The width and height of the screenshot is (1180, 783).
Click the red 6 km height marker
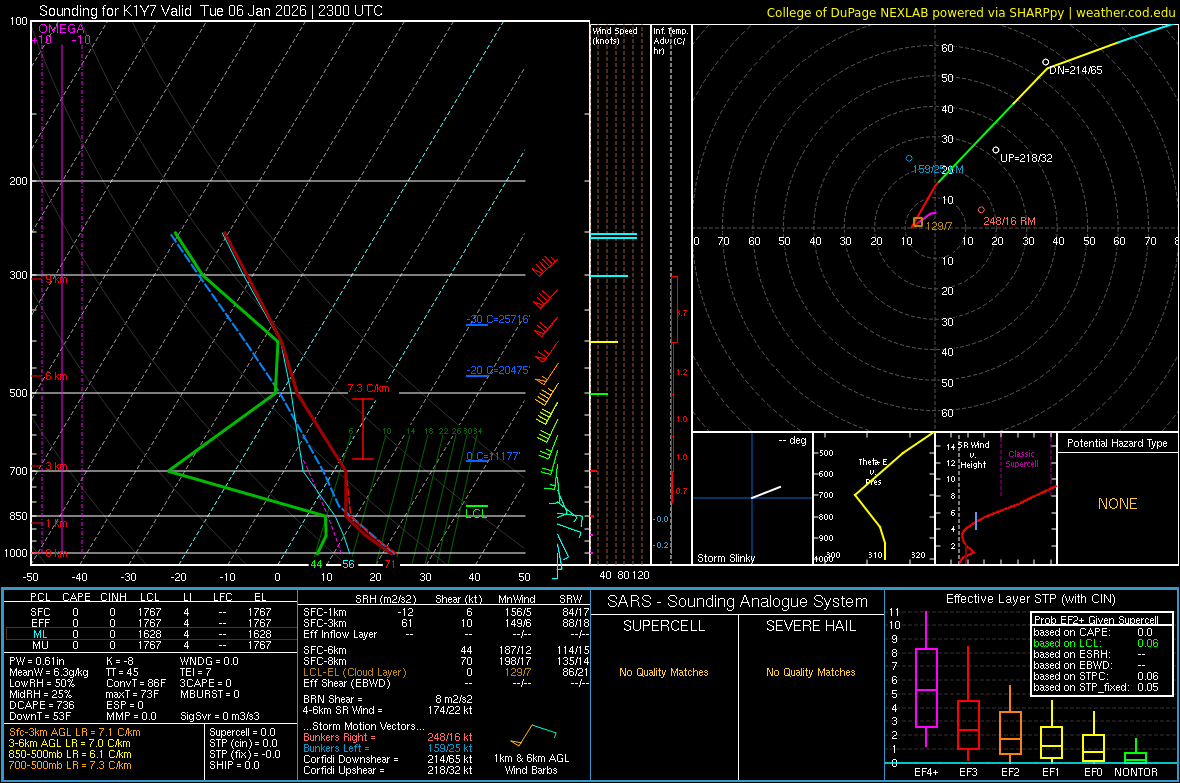56,376
